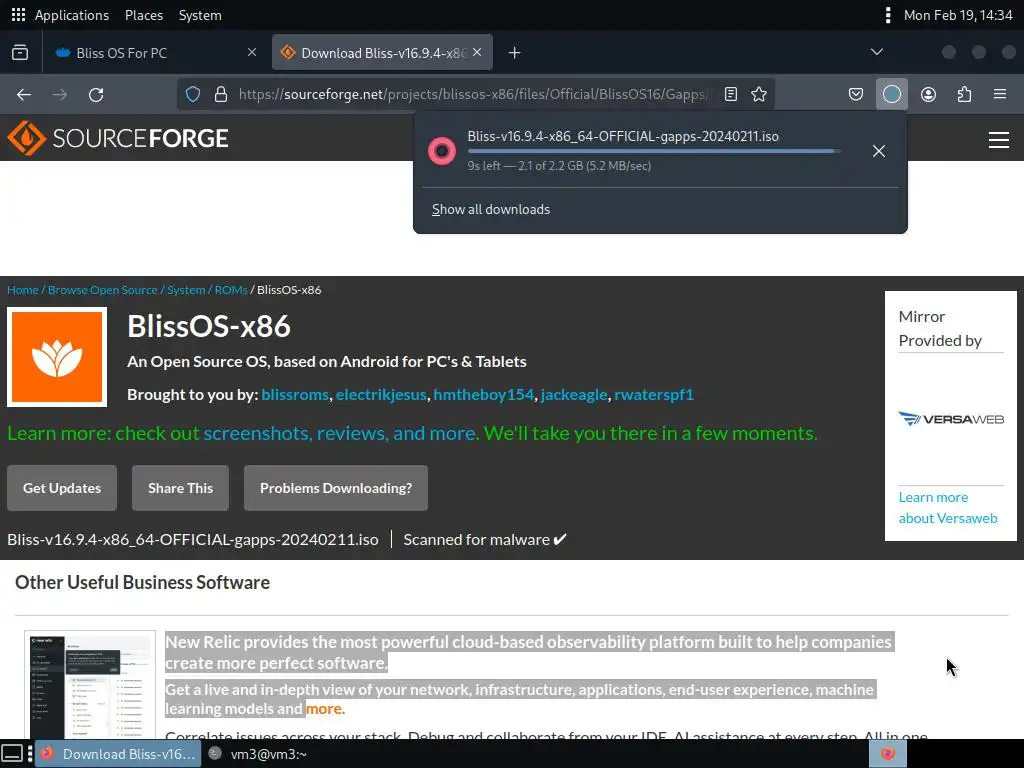Click the Problems Downloading? button

336,488
